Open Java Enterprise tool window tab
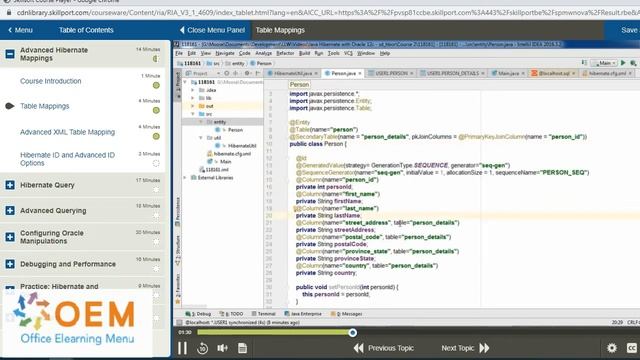Screen dimensions: 640x360 coord(303,314)
